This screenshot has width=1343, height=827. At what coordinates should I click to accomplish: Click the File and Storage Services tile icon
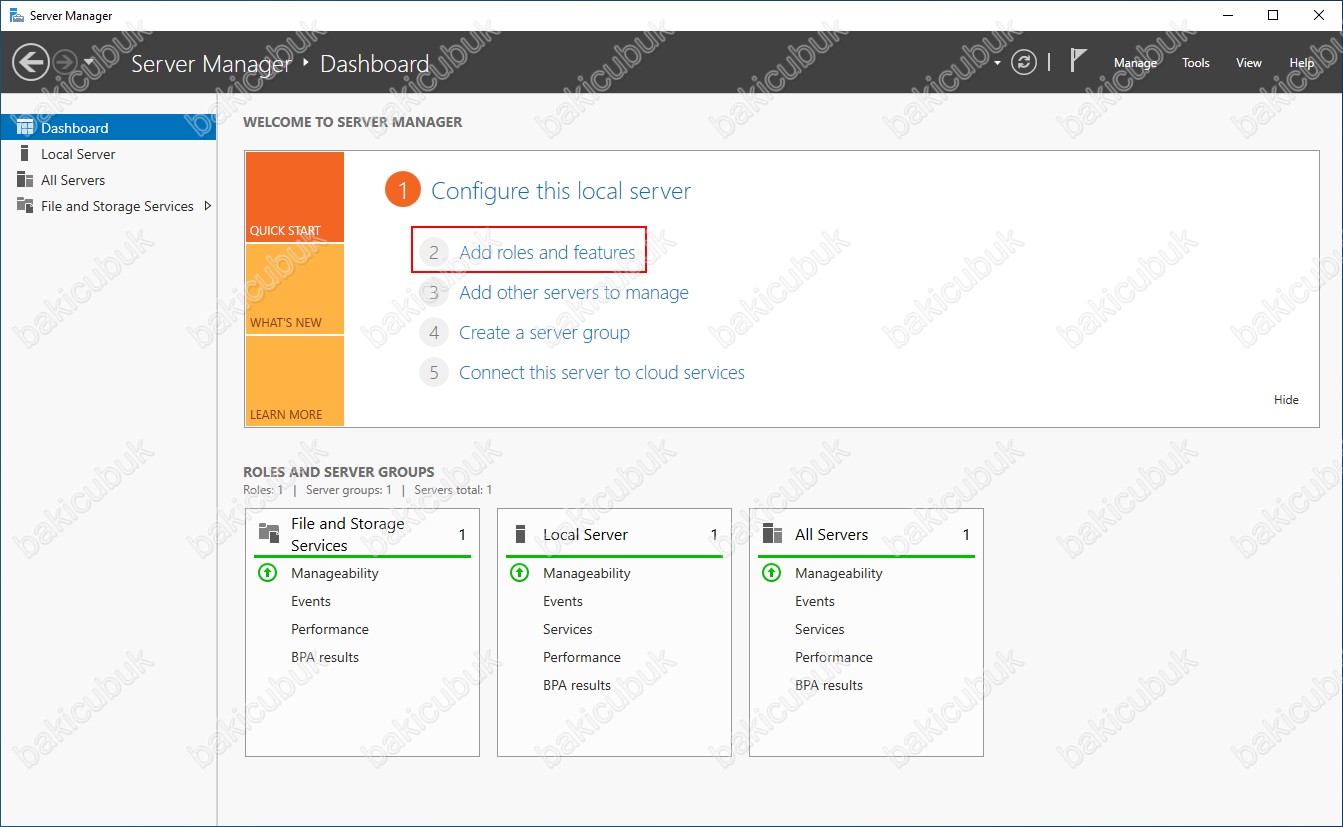269,533
